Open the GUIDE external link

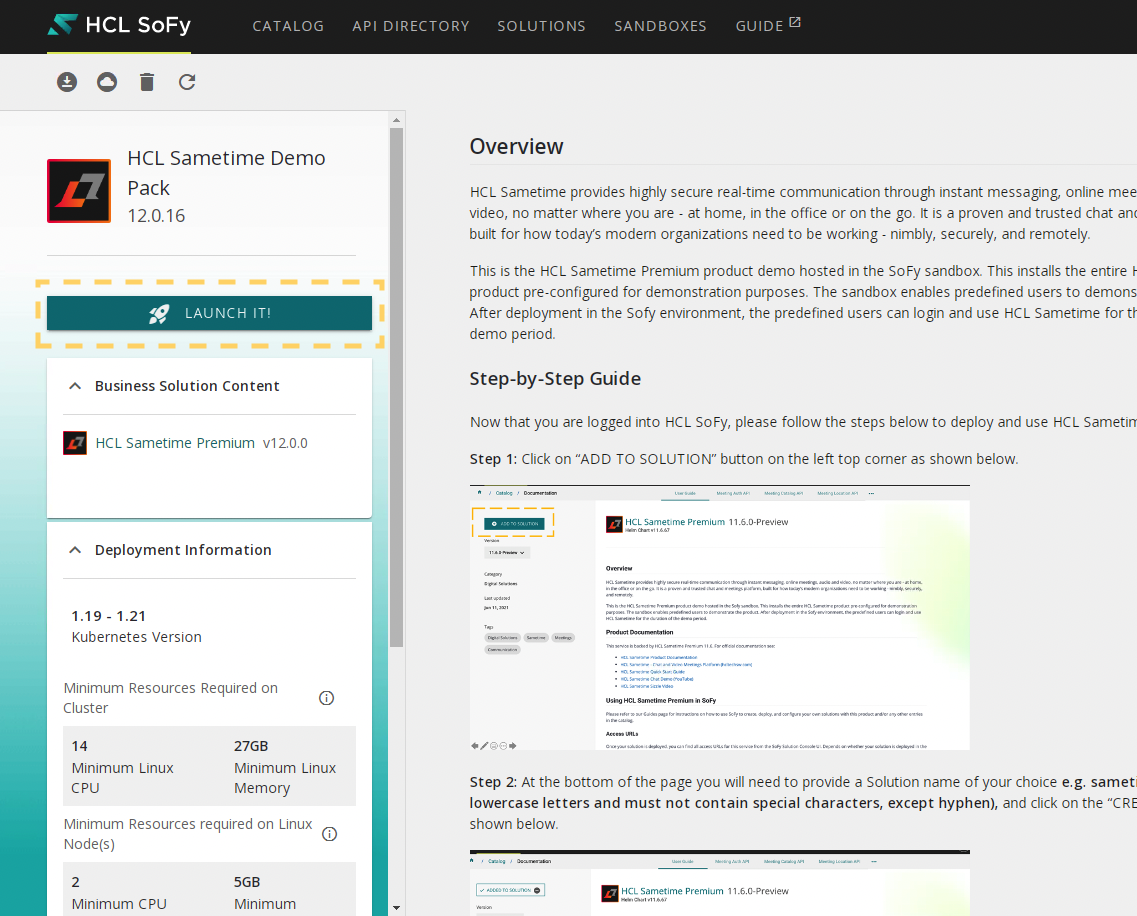point(768,25)
